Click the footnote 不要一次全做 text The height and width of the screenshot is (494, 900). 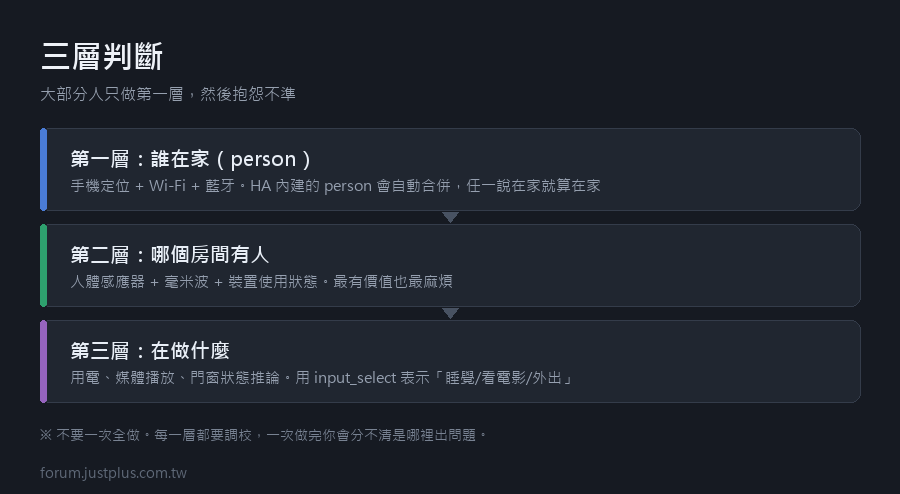click(98, 435)
